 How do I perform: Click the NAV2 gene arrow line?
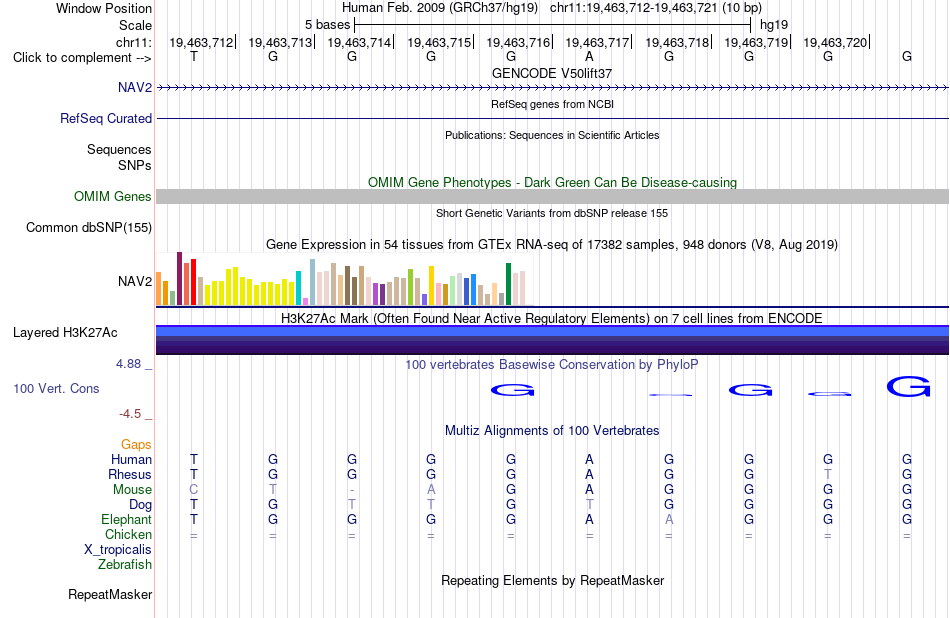tap(552, 88)
